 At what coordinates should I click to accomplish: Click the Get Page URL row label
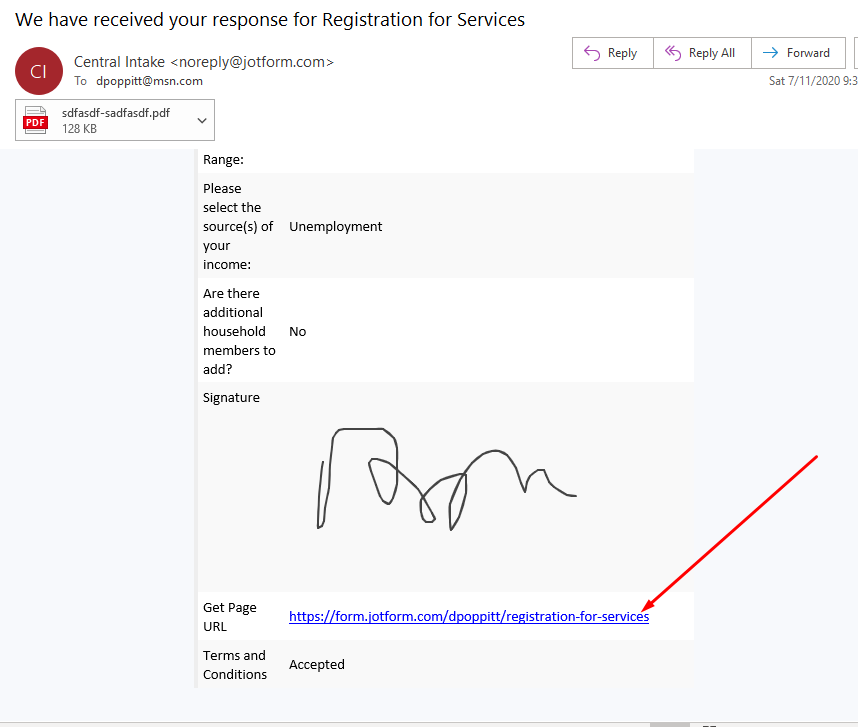tap(232, 616)
